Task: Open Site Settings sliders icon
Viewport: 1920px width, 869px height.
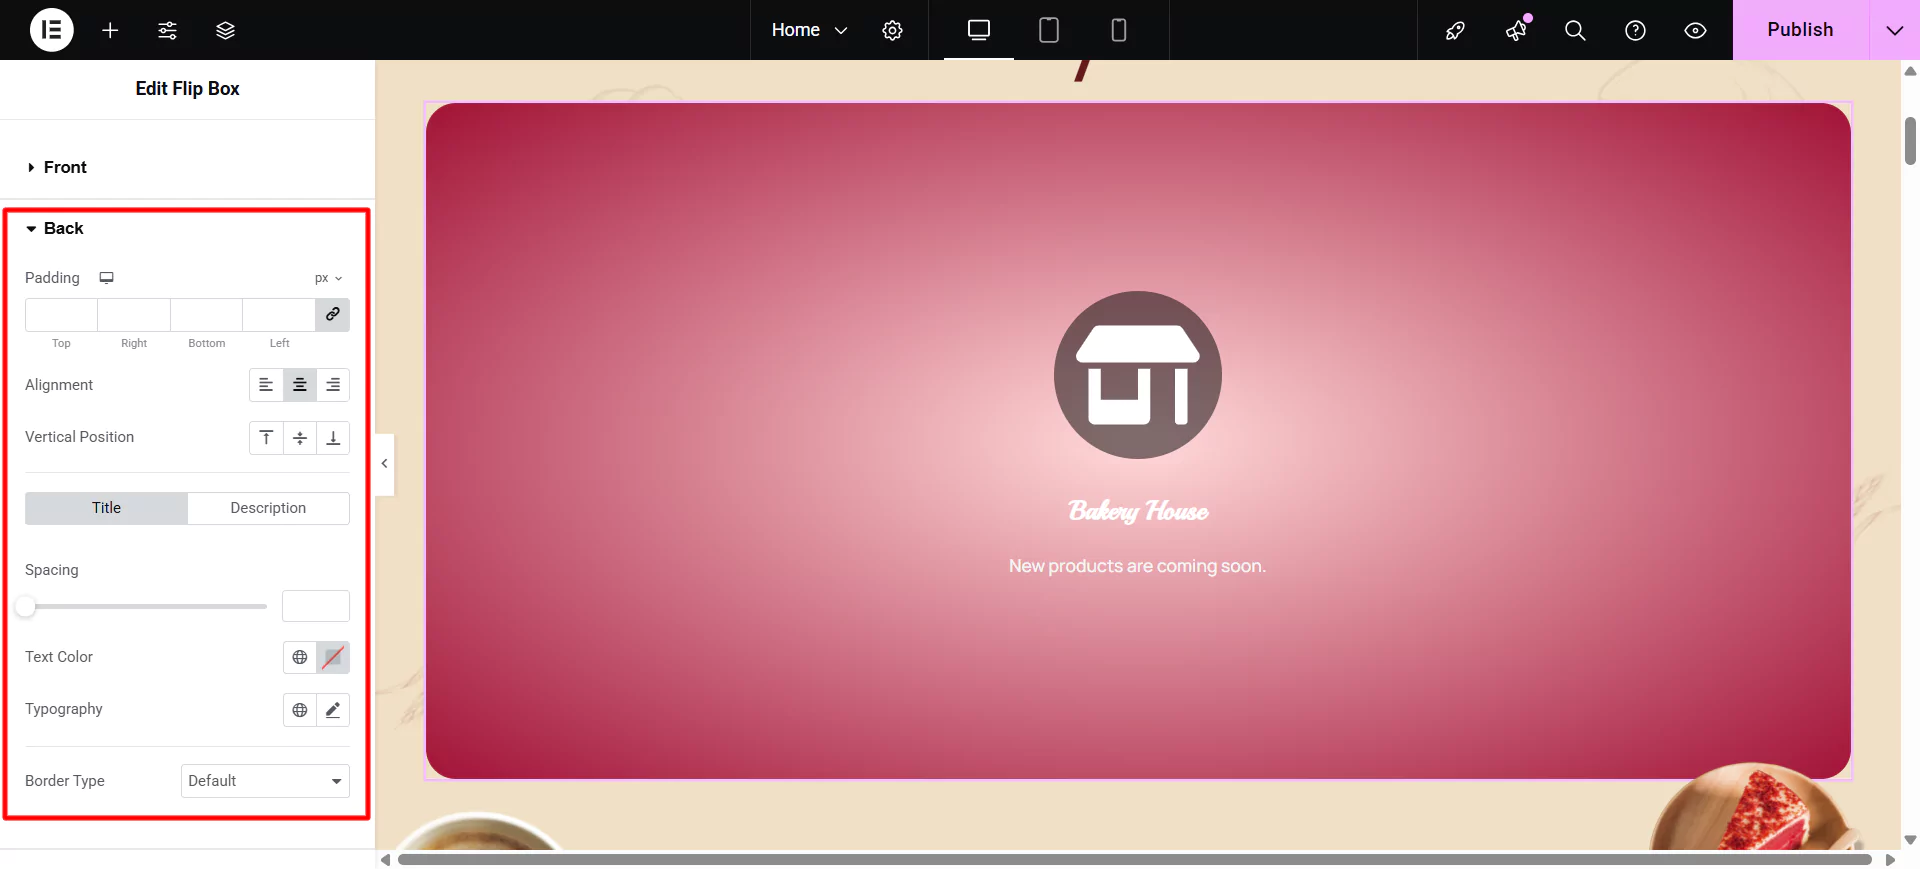Action: click(167, 30)
